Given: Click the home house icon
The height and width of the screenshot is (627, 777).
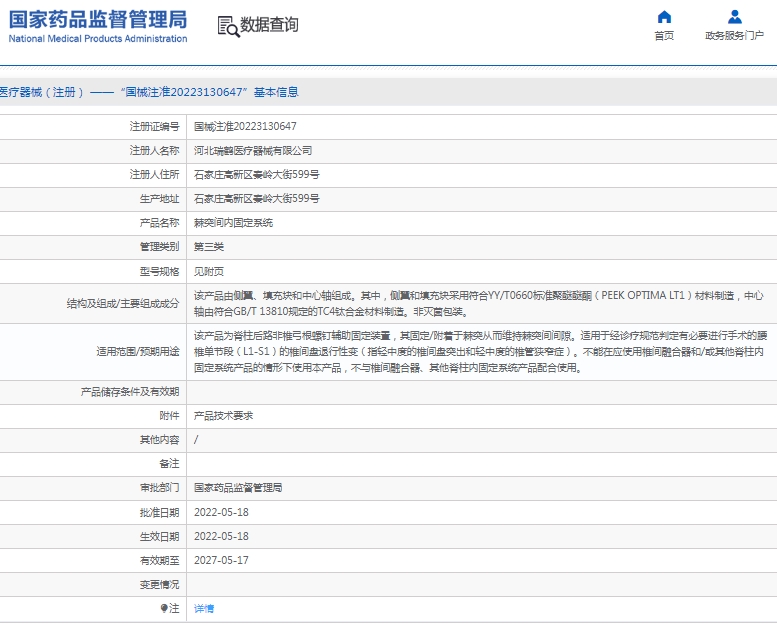Looking at the screenshot, I should click(664, 17).
